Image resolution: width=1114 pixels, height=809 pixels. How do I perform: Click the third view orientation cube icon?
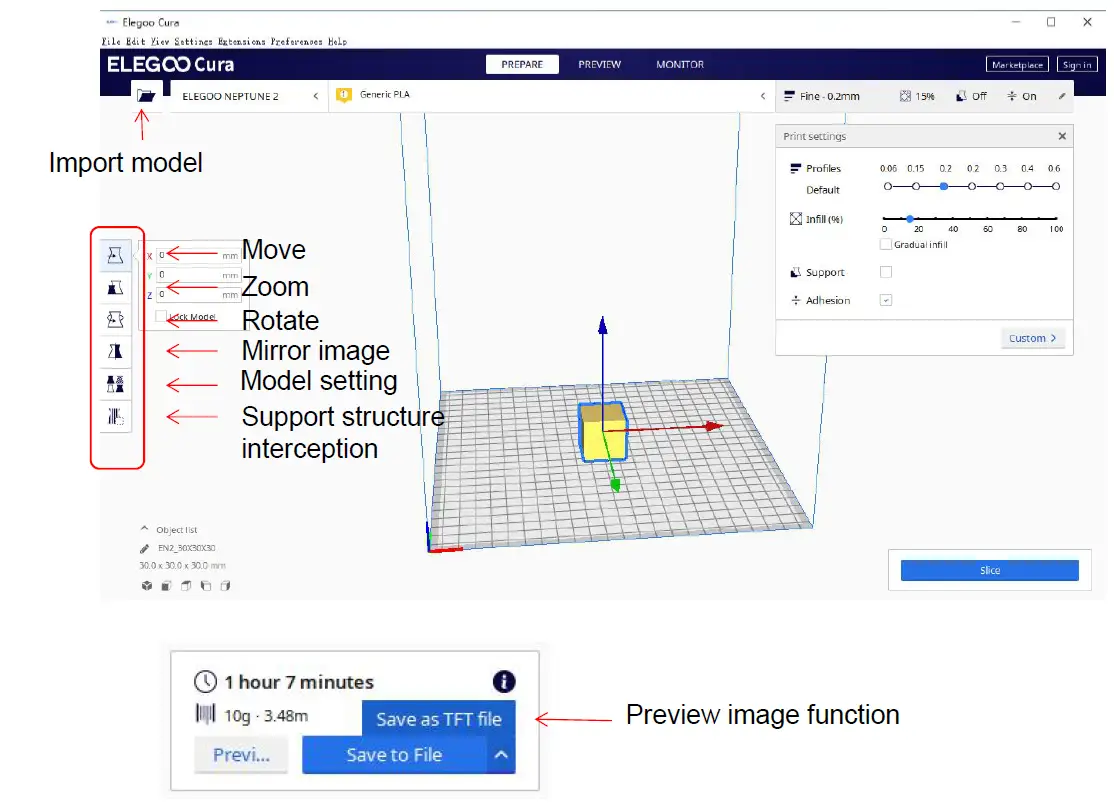point(186,586)
